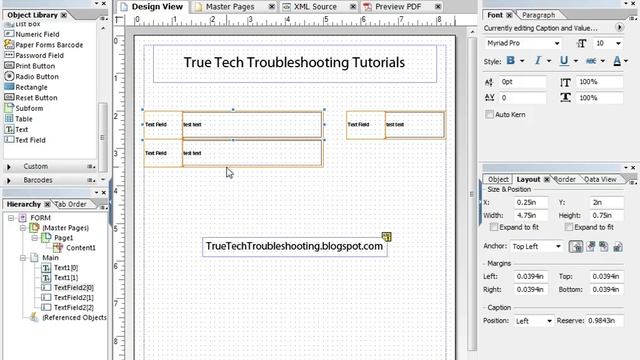This screenshot has height=360, width=640.
Task: Click the first rotate-anchor icon next to Anchor
Action: [x=576, y=247]
